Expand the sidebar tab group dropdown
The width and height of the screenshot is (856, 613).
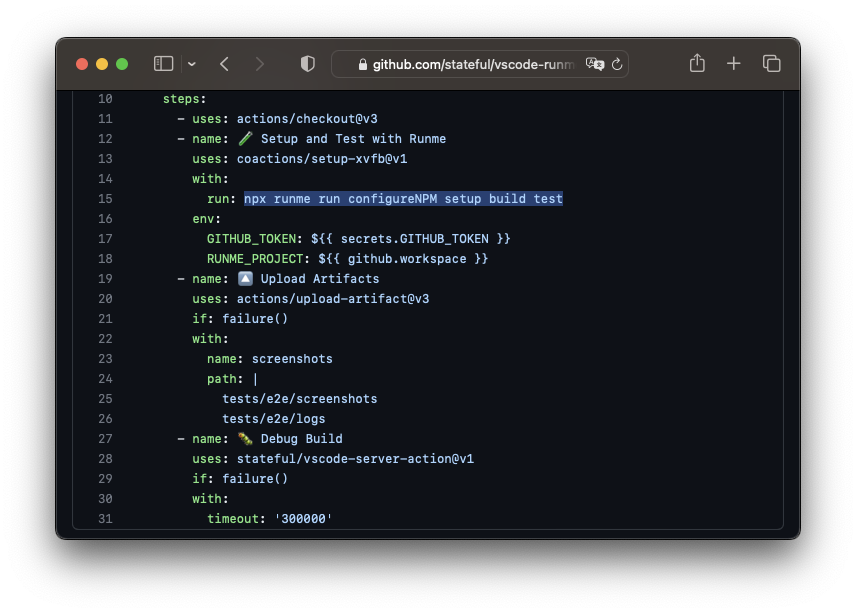pyautogui.click(x=192, y=64)
